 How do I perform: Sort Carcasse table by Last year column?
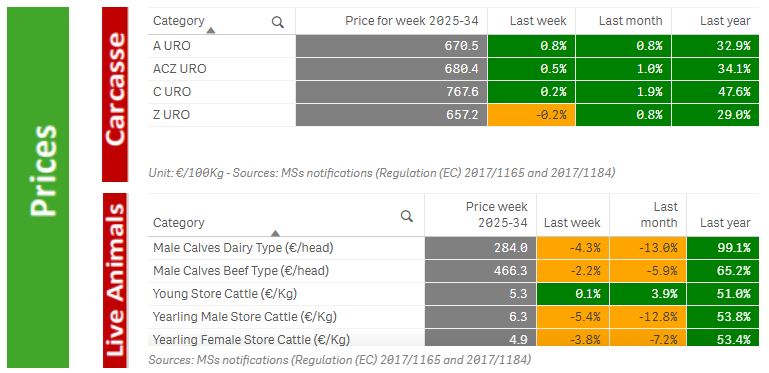coord(725,21)
